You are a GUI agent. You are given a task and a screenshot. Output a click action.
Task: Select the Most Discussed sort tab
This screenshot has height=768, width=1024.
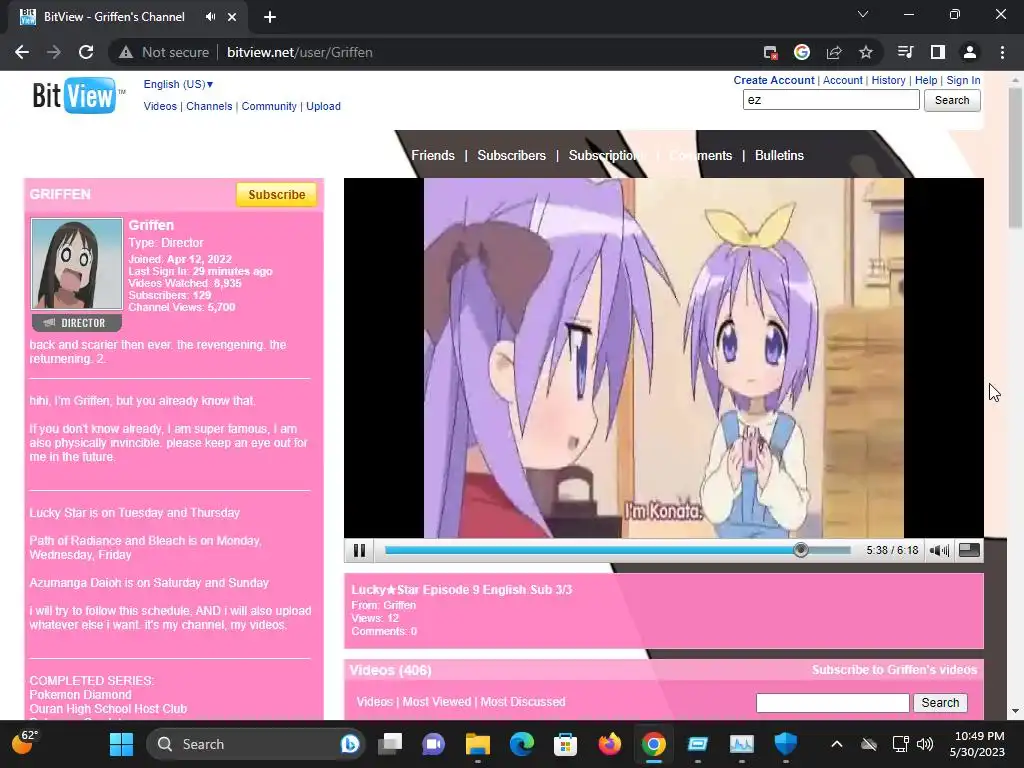523,702
